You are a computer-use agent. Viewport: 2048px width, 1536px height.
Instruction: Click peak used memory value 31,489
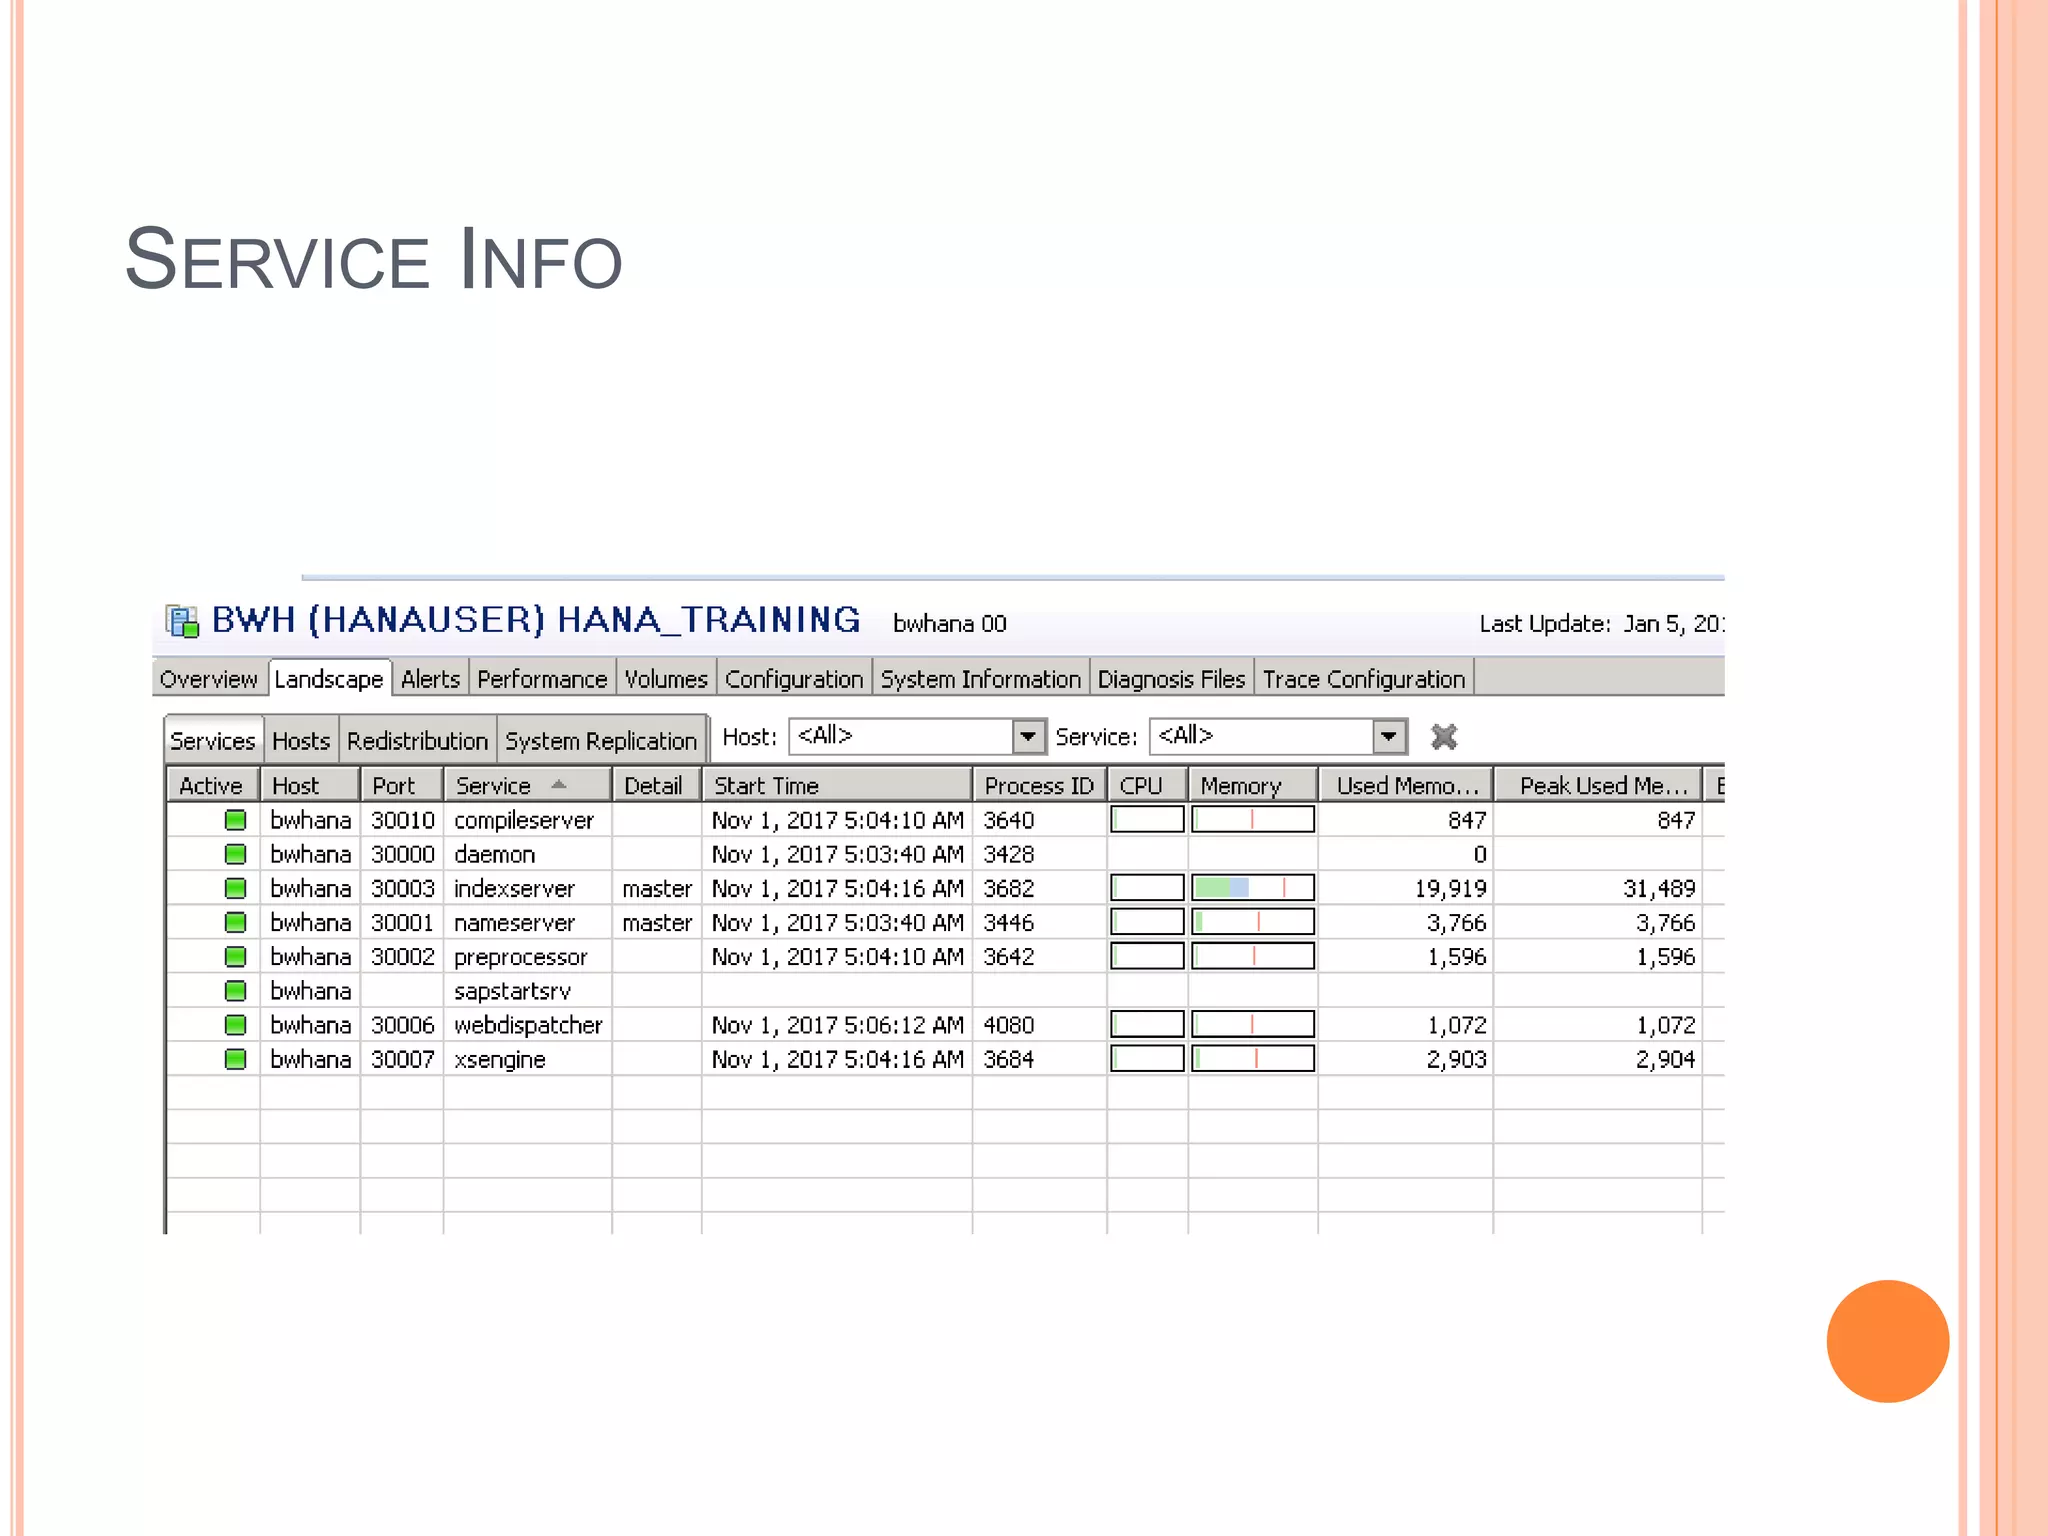pos(1659,889)
